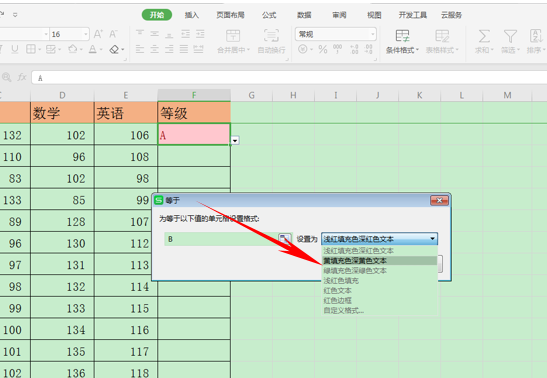
Task: Open the 设置为 format combo box
Action: (379, 239)
